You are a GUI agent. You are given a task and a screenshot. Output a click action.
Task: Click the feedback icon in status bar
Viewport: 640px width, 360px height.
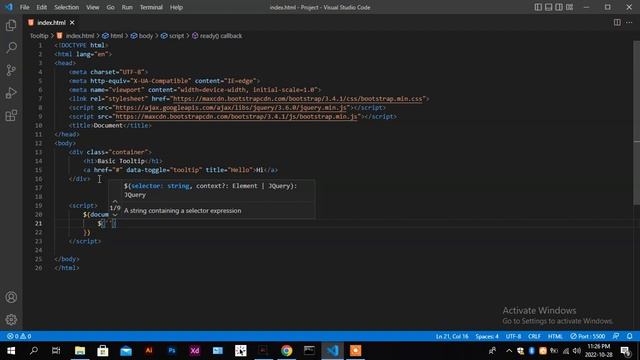616,336
